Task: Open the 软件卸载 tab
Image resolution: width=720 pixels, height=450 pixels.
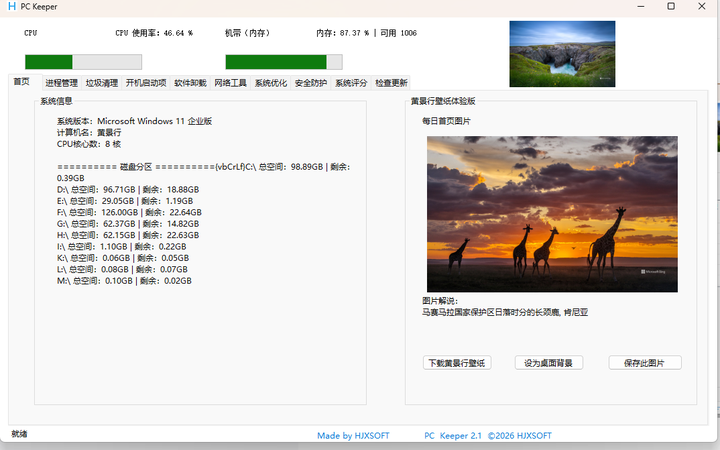Action: tap(190, 83)
